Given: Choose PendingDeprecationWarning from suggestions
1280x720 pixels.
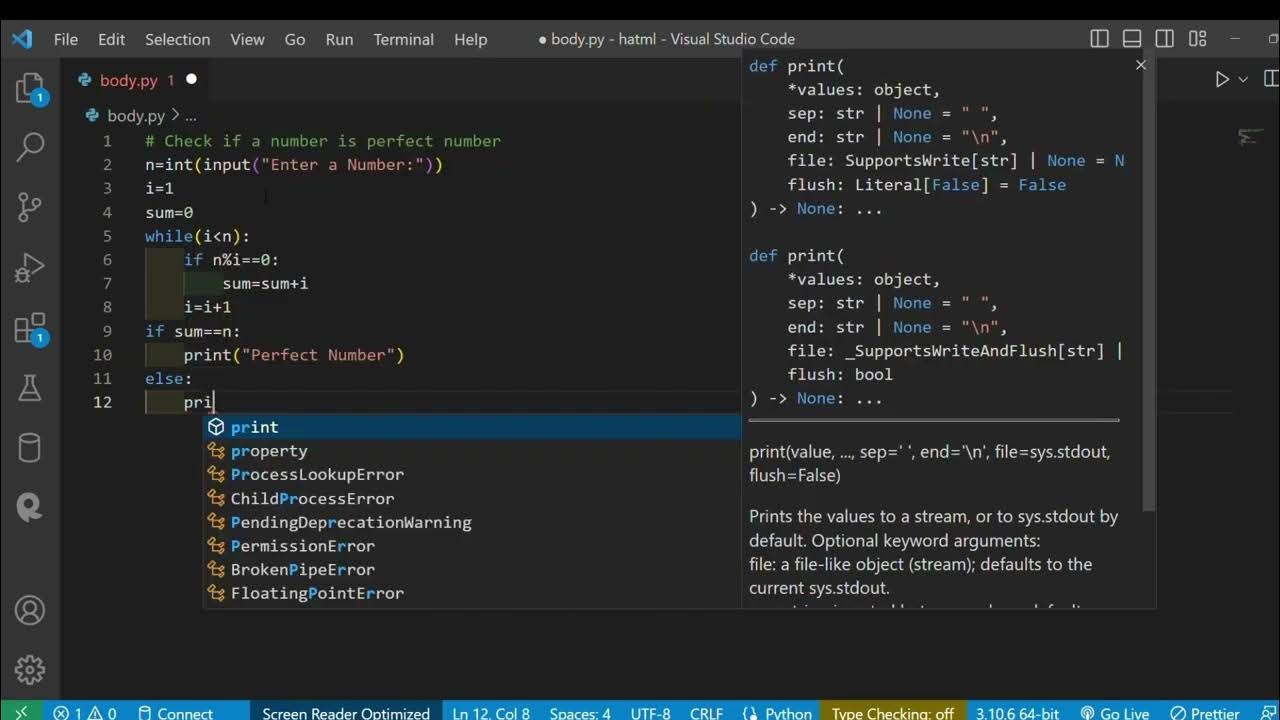Looking at the screenshot, I should (472, 522).
